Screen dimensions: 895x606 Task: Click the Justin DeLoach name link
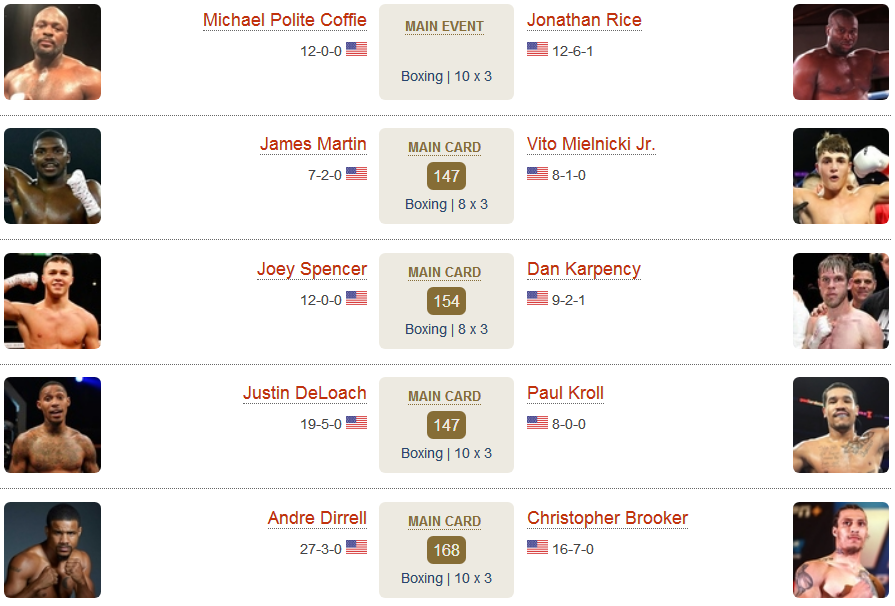pyautogui.click(x=305, y=393)
